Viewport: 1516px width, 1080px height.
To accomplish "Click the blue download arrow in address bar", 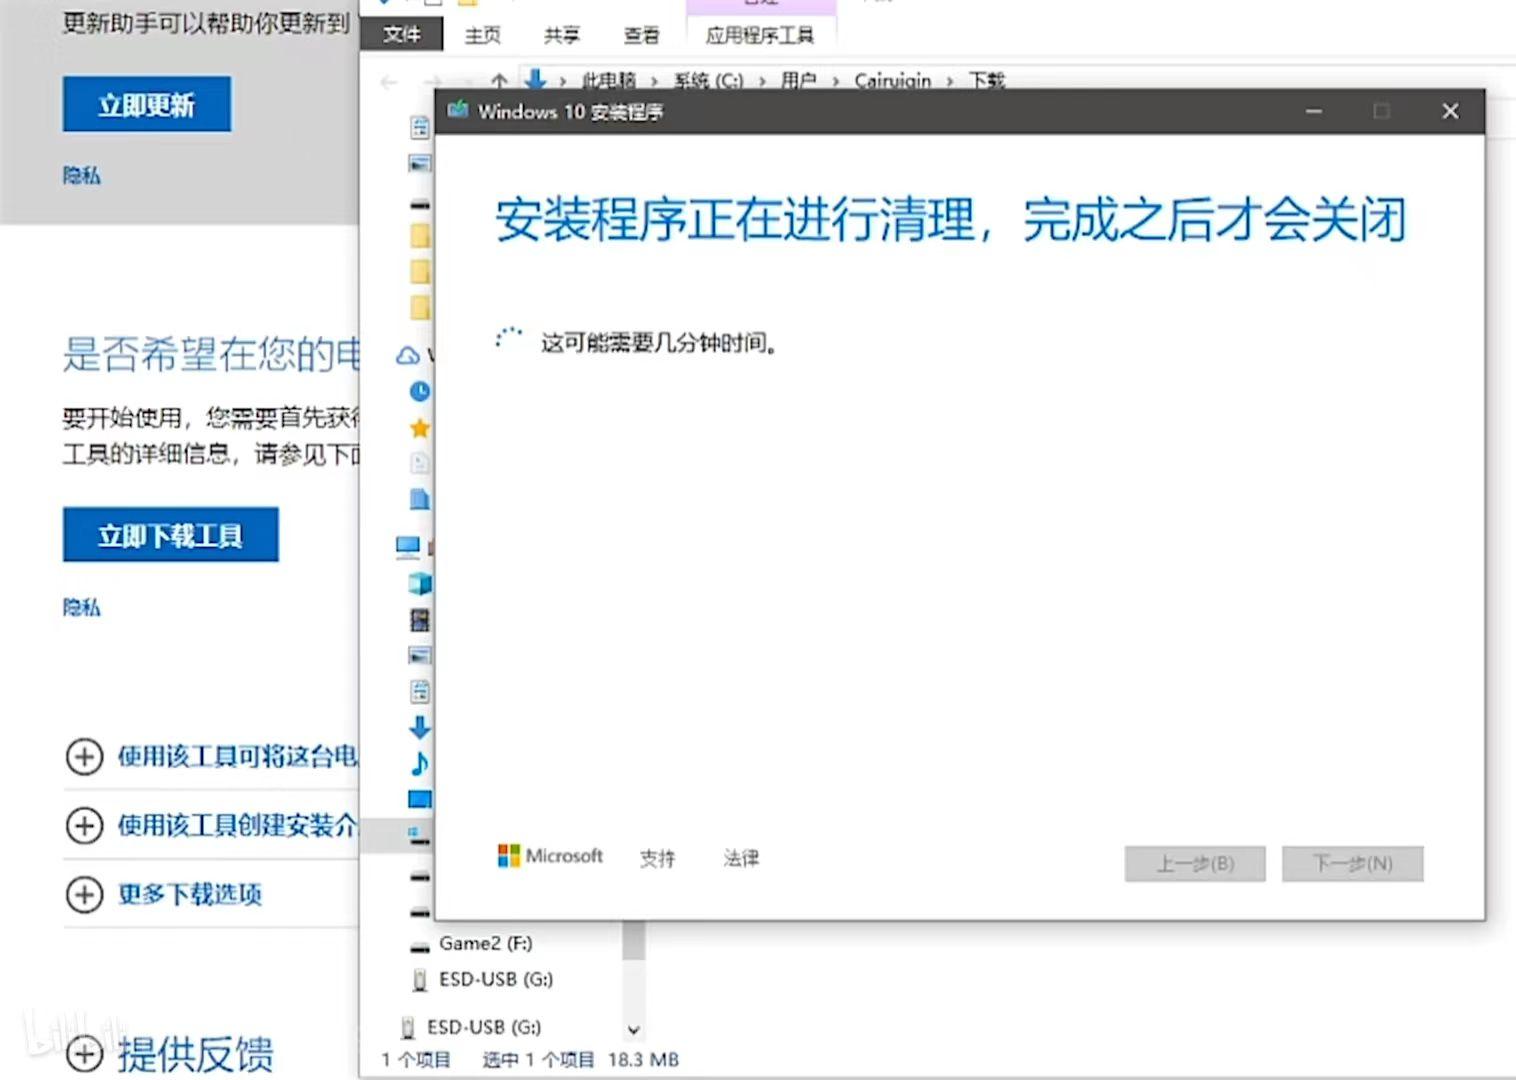I will [536, 80].
